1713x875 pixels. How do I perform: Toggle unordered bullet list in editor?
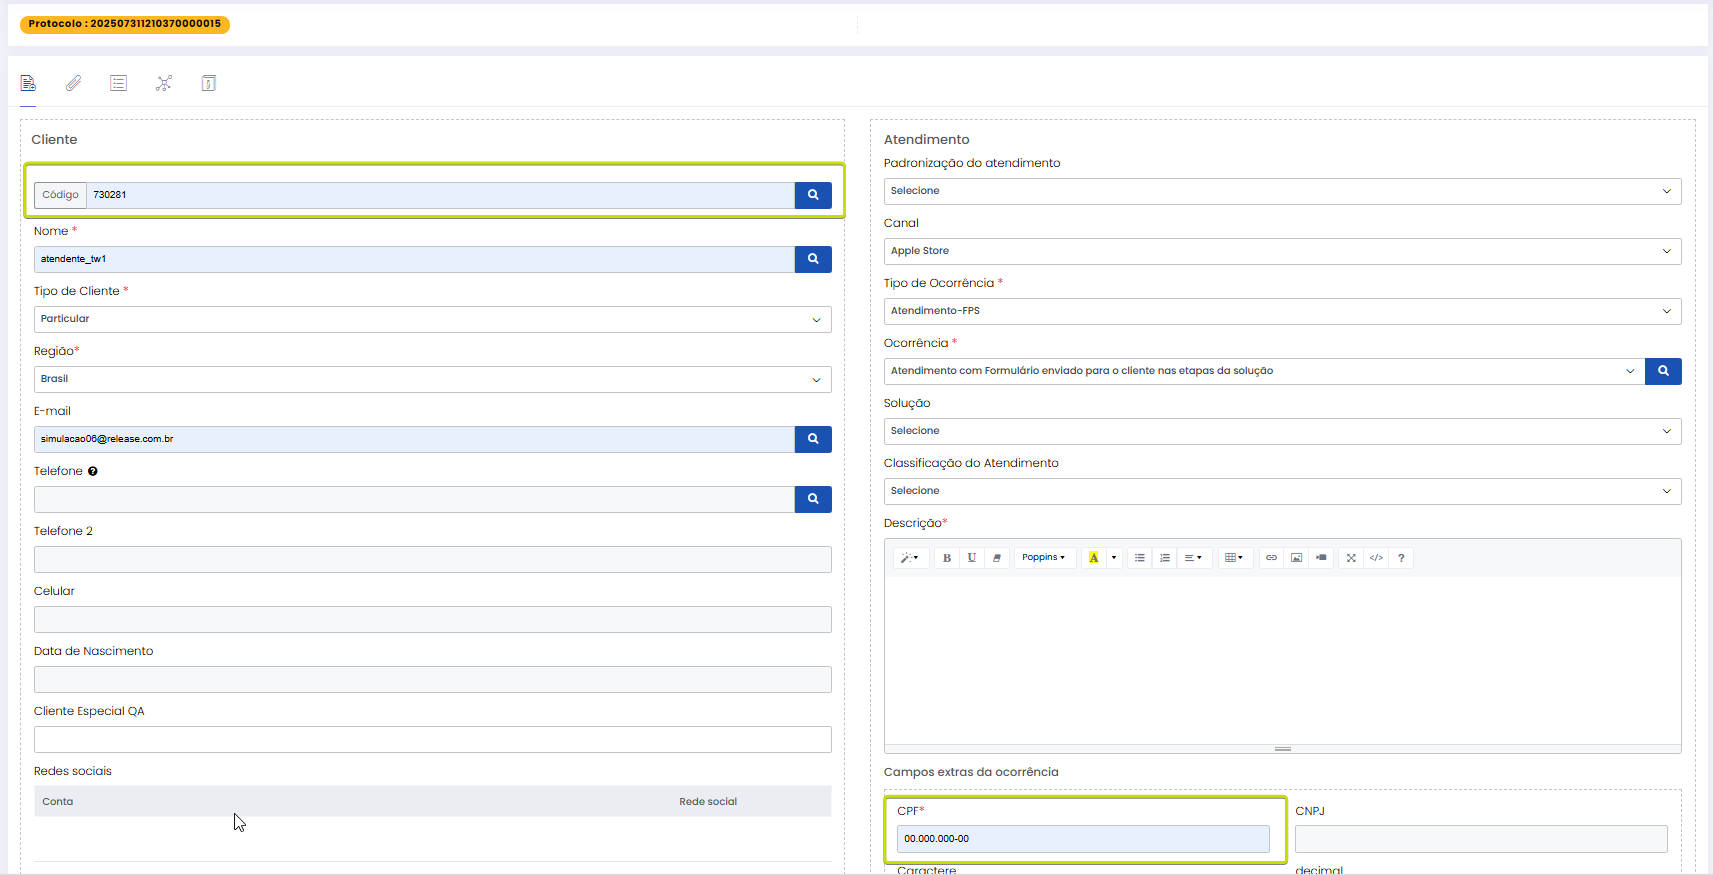tap(1140, 558)
